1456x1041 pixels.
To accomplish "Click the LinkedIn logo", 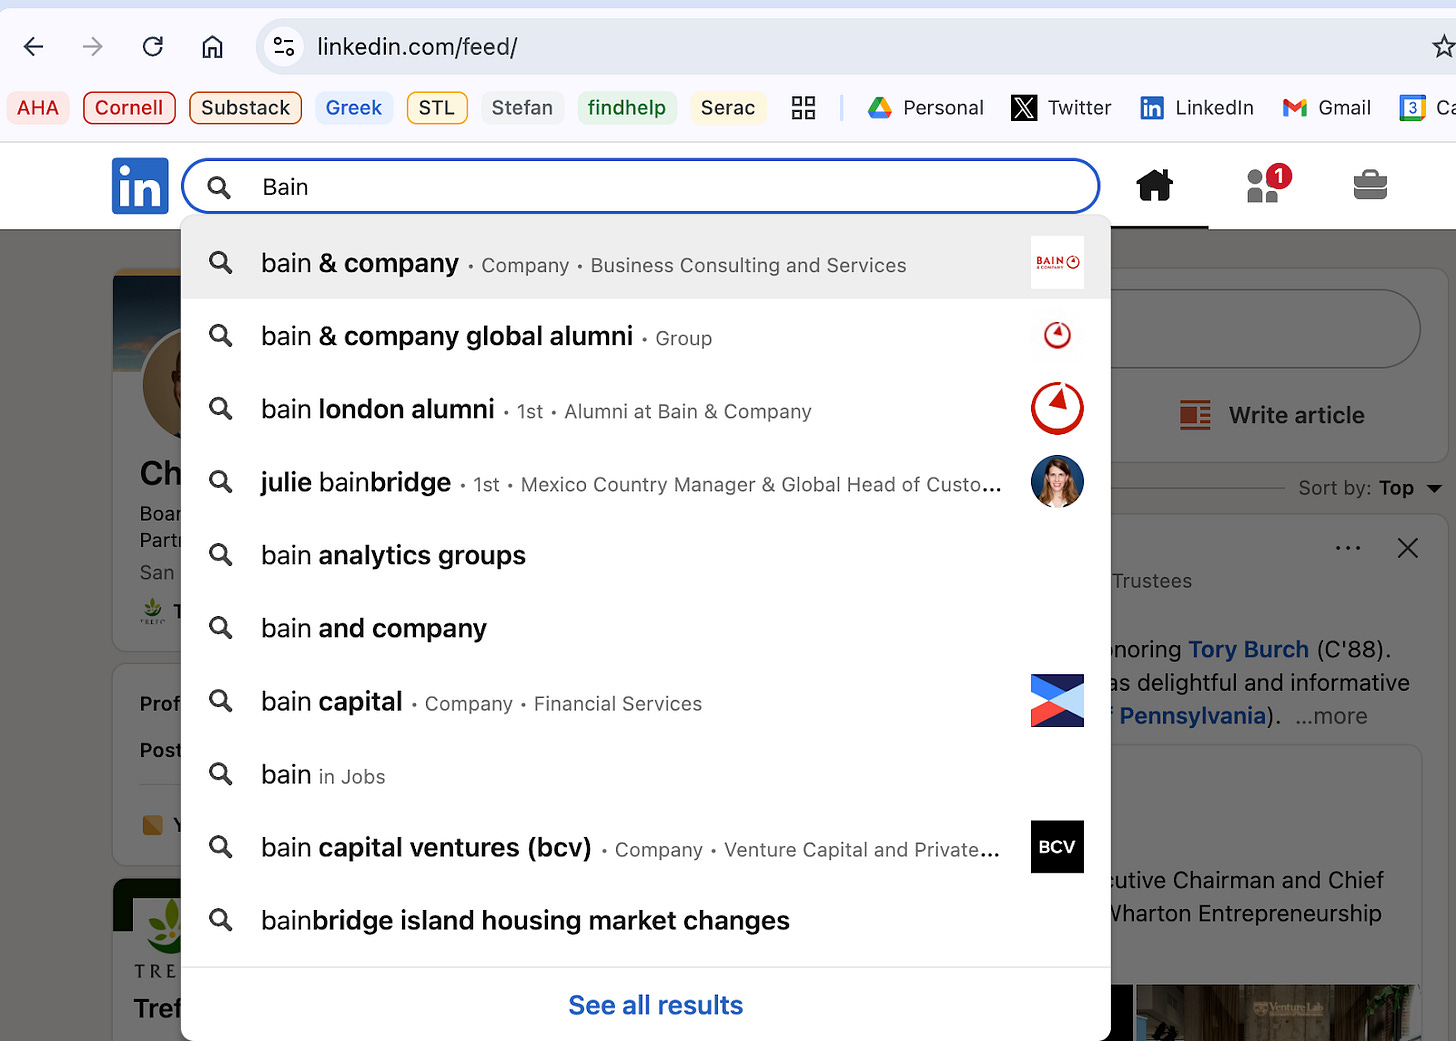I will click(140, 186).
